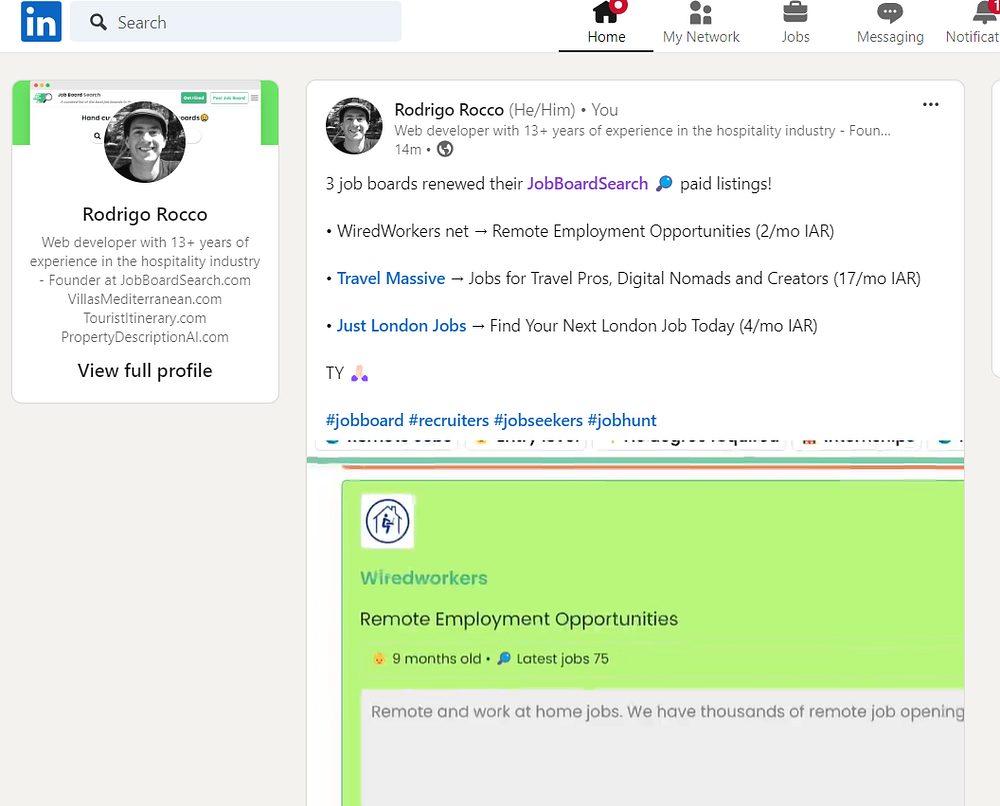Open the Notifications bell tab
Viewport: 1000px width, 806px height.
coord(973,23)
